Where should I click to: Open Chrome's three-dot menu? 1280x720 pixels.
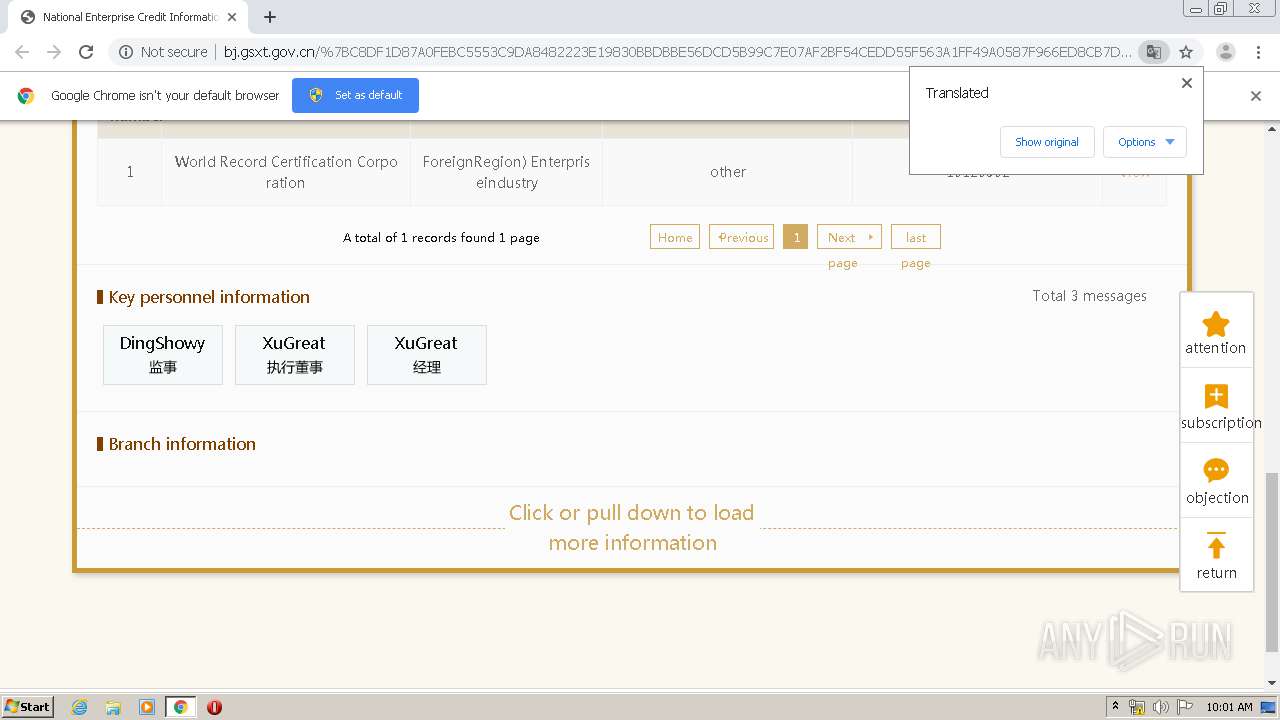point(1258,52)
